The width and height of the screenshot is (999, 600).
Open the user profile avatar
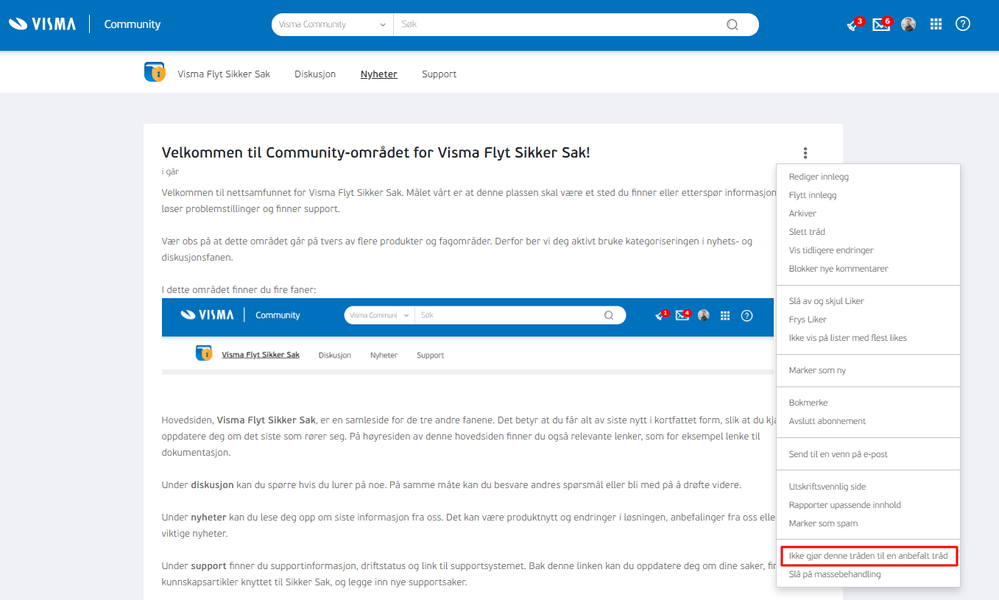(909, 24)
